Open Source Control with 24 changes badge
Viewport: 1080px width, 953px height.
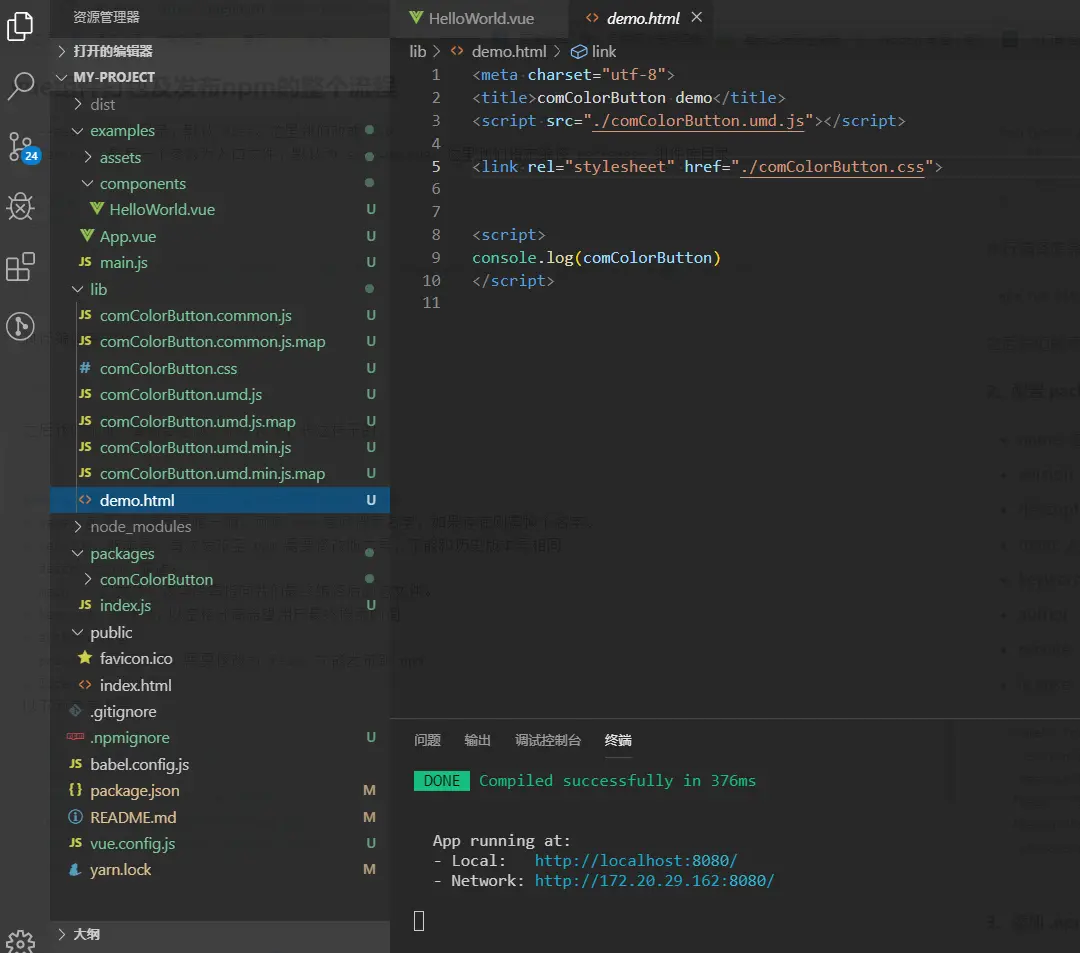[22, 147]
